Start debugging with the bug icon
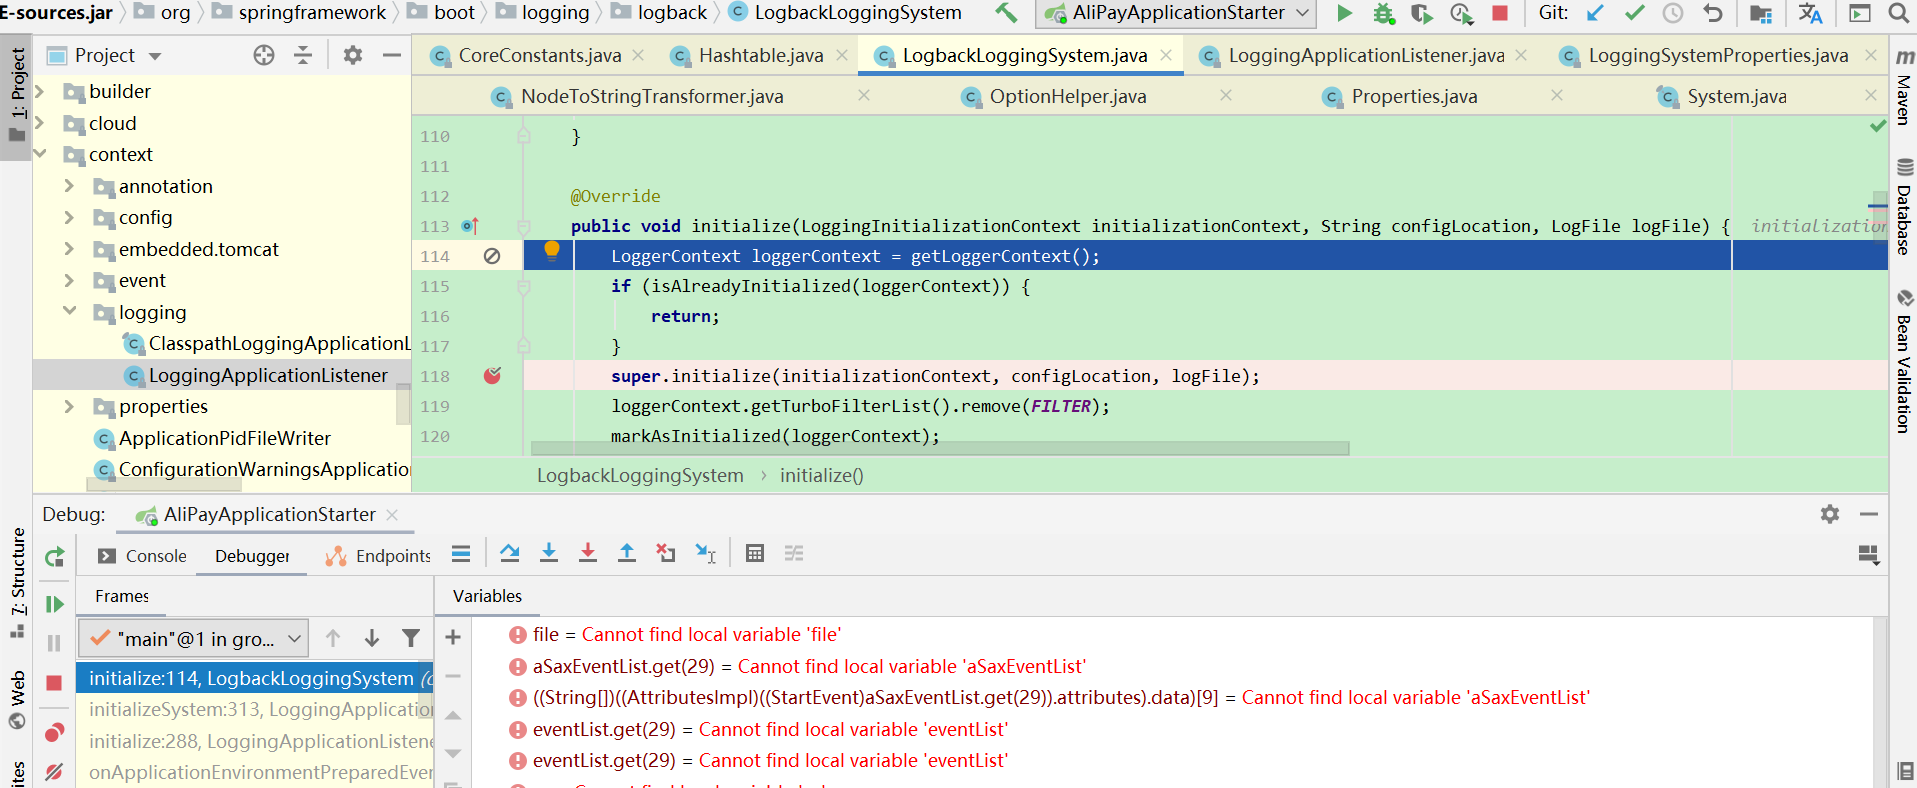The image size is (1917, 788). pos(1384,13)
